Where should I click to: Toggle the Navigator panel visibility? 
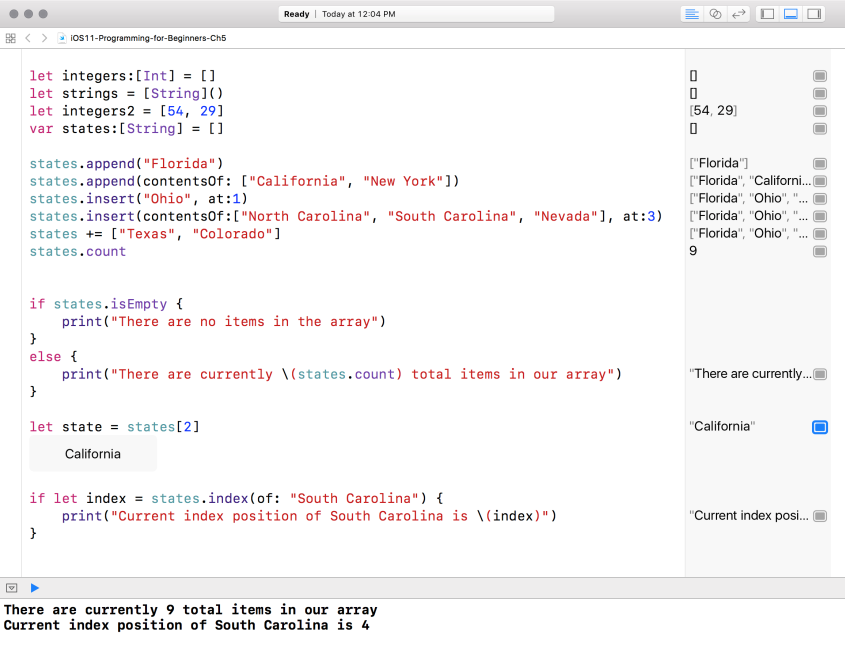tap(767, 14)
